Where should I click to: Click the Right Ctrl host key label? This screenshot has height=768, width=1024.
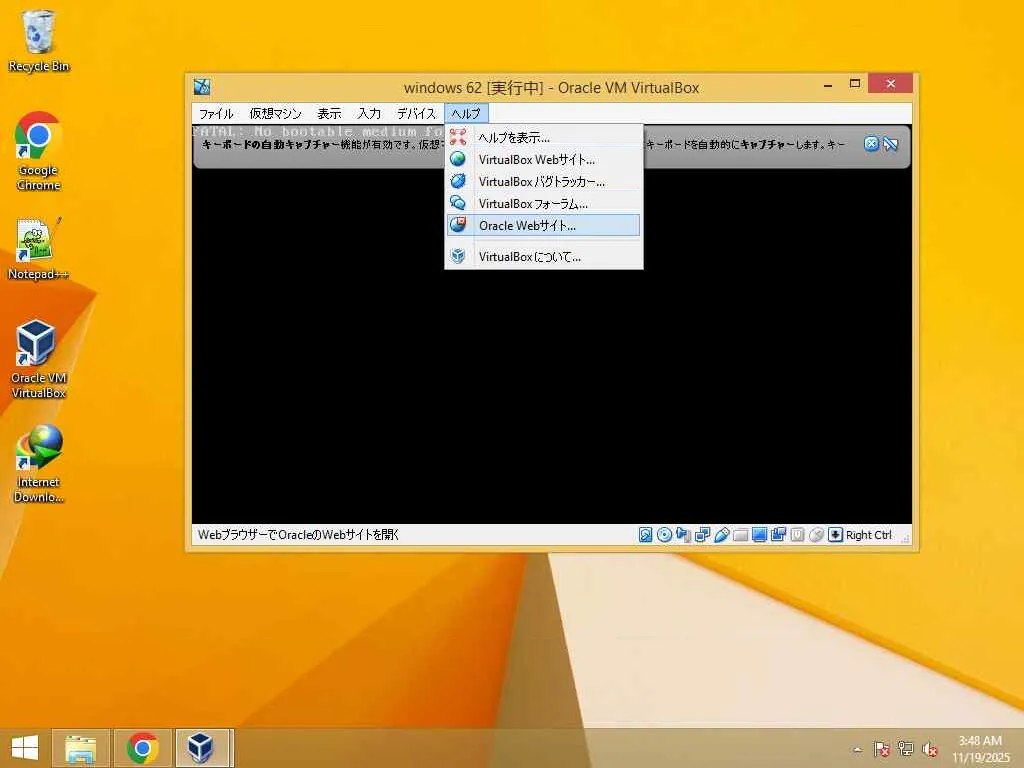coord(869,535)
